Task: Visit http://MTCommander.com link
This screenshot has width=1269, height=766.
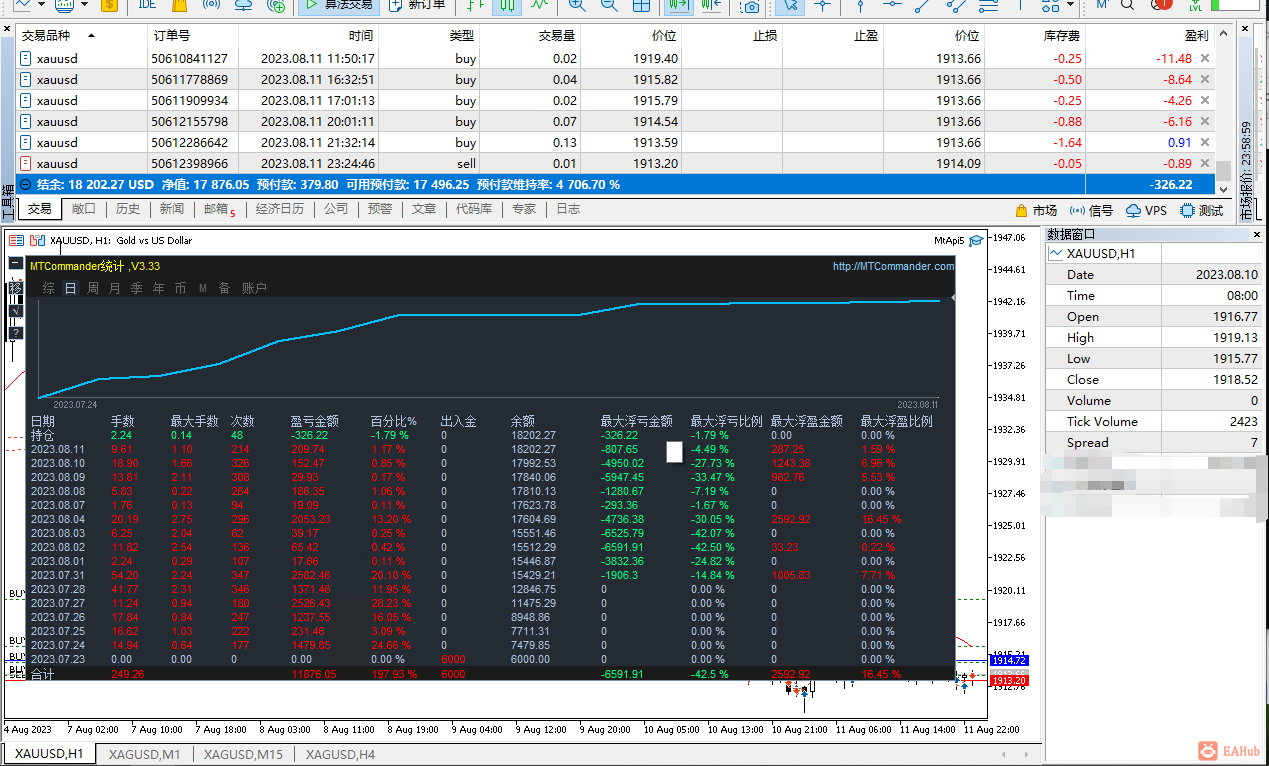Action: point(893,266)
